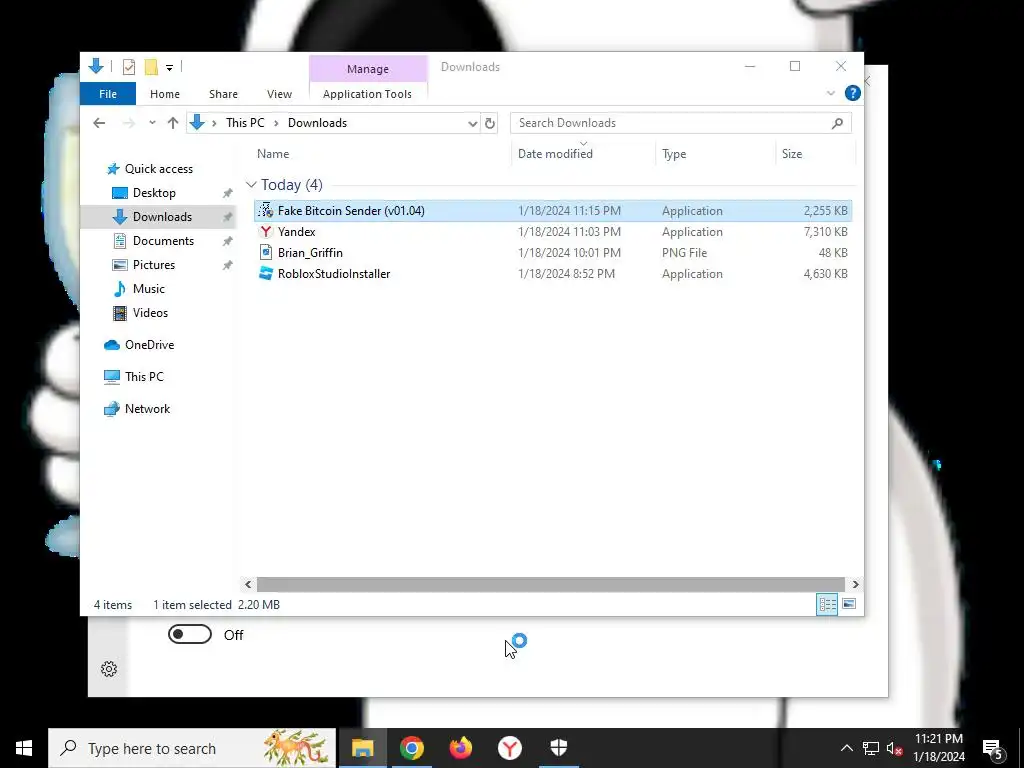This screenshot has width=1024, height=768.
Task: Open Music in the navigation pane
Action: click(148, 289)
